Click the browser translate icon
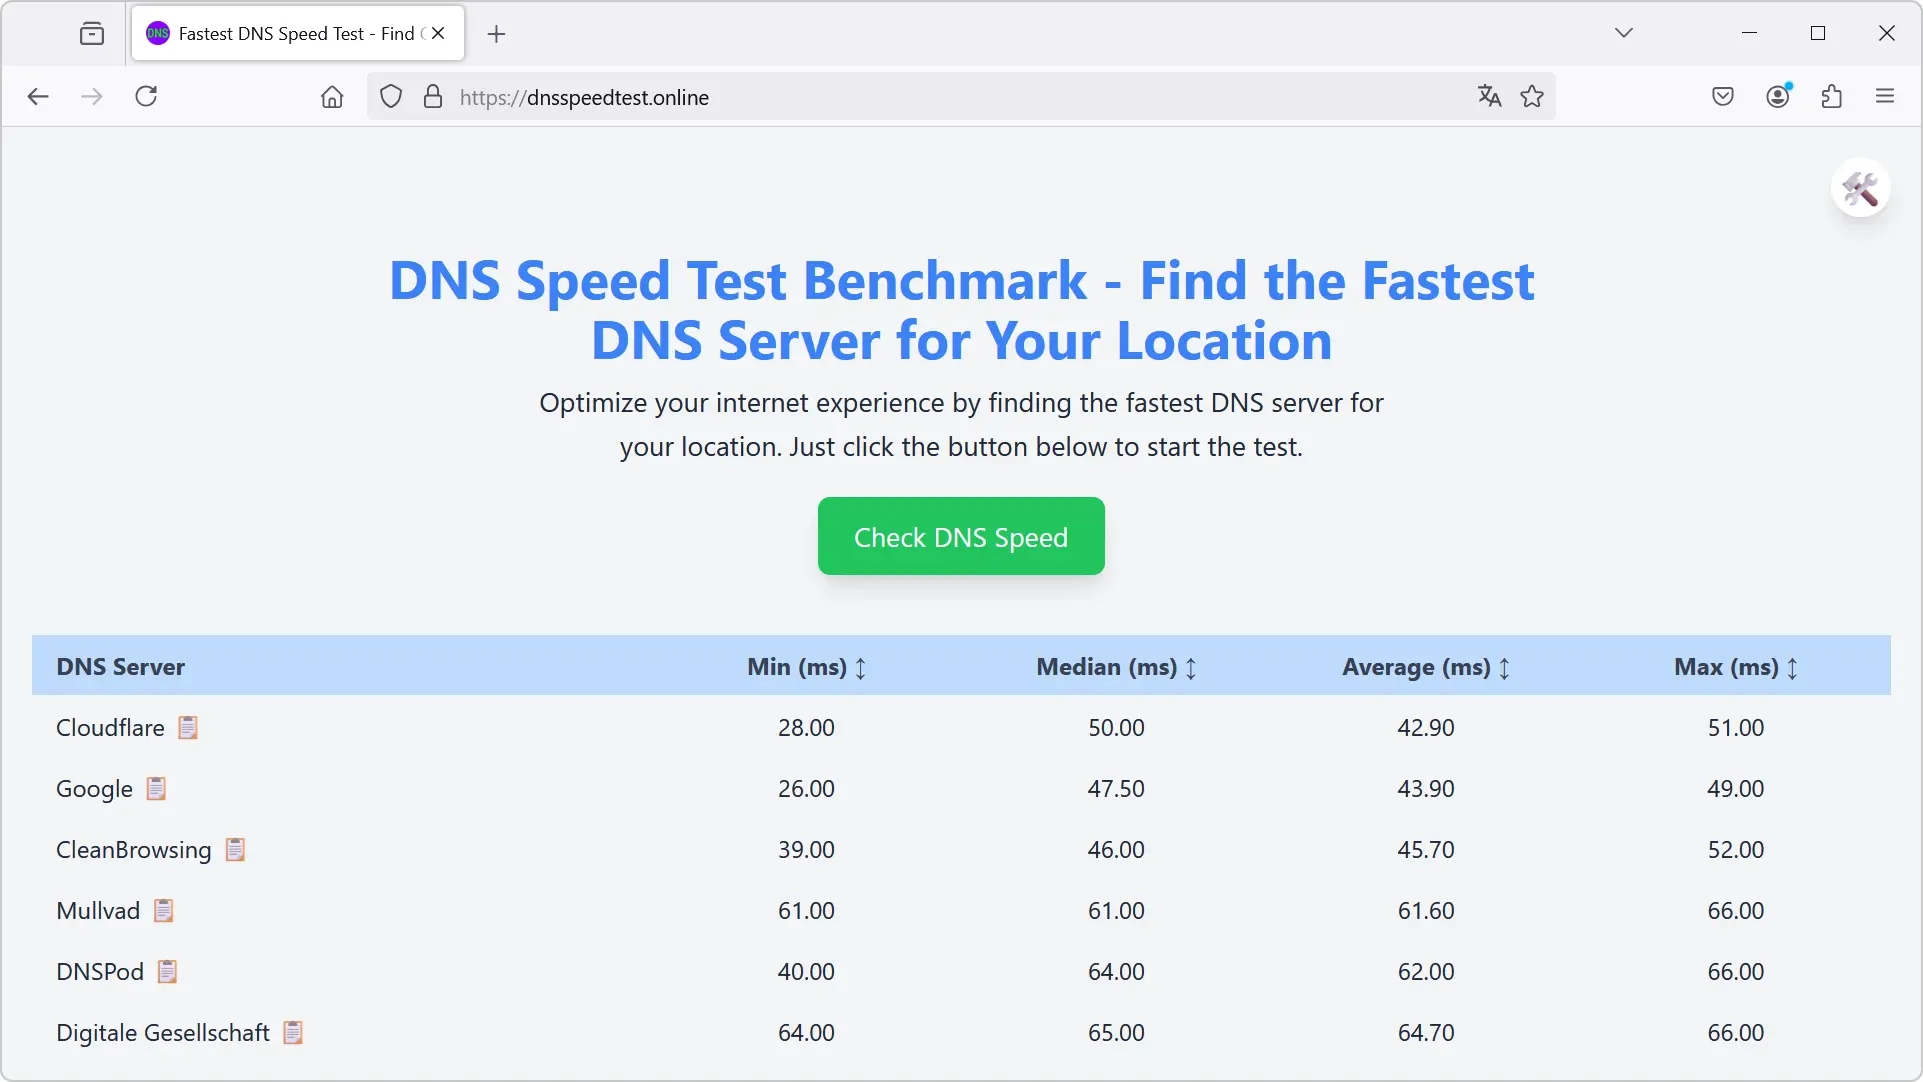 pyautogui.click(x=1488, y=96)
